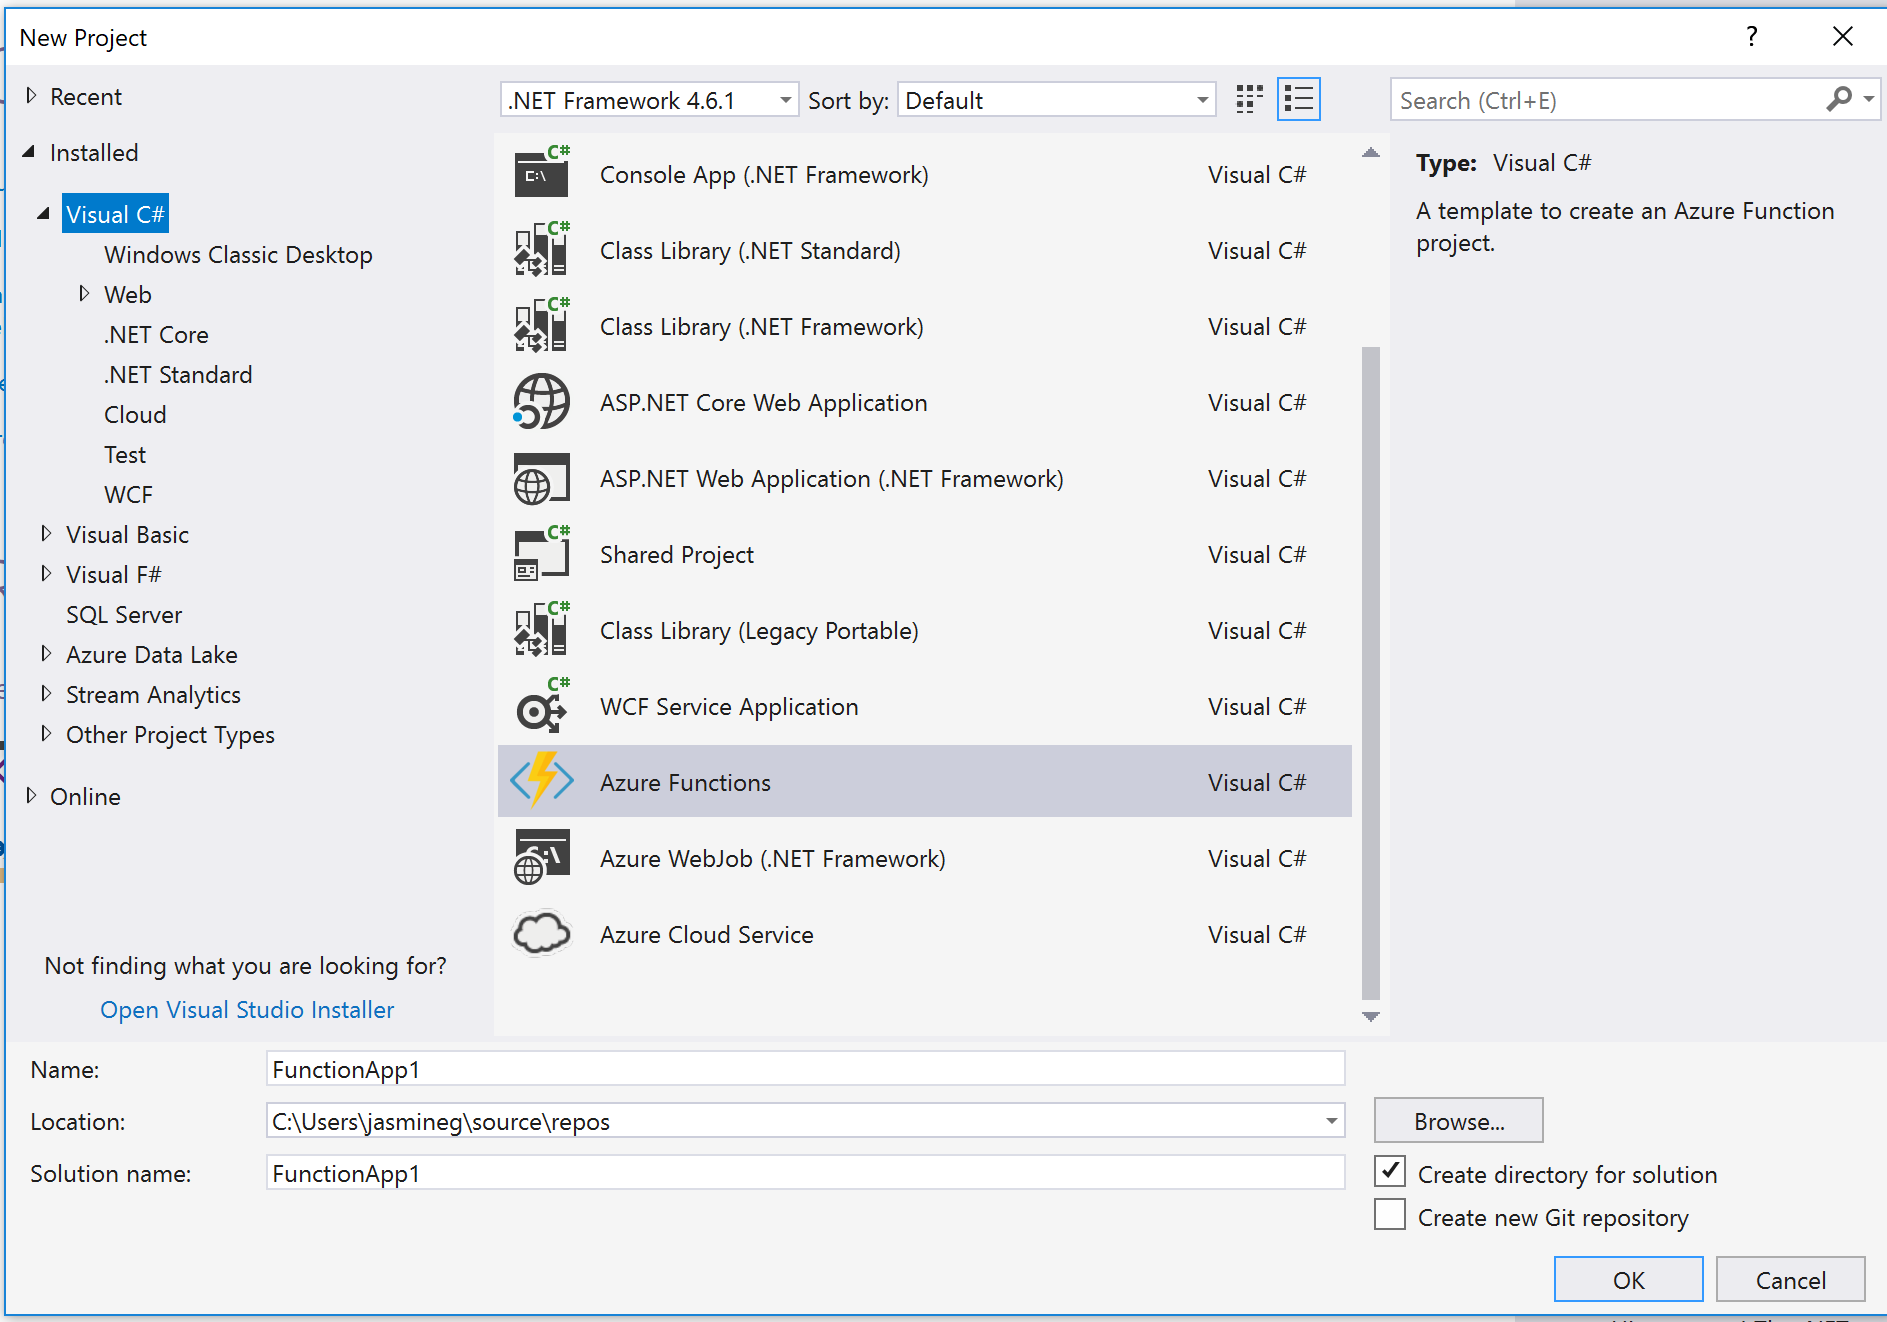Select the Test category
Image resolution: width=1887 pixels, height=1322 pixels.
coord(125,455)
